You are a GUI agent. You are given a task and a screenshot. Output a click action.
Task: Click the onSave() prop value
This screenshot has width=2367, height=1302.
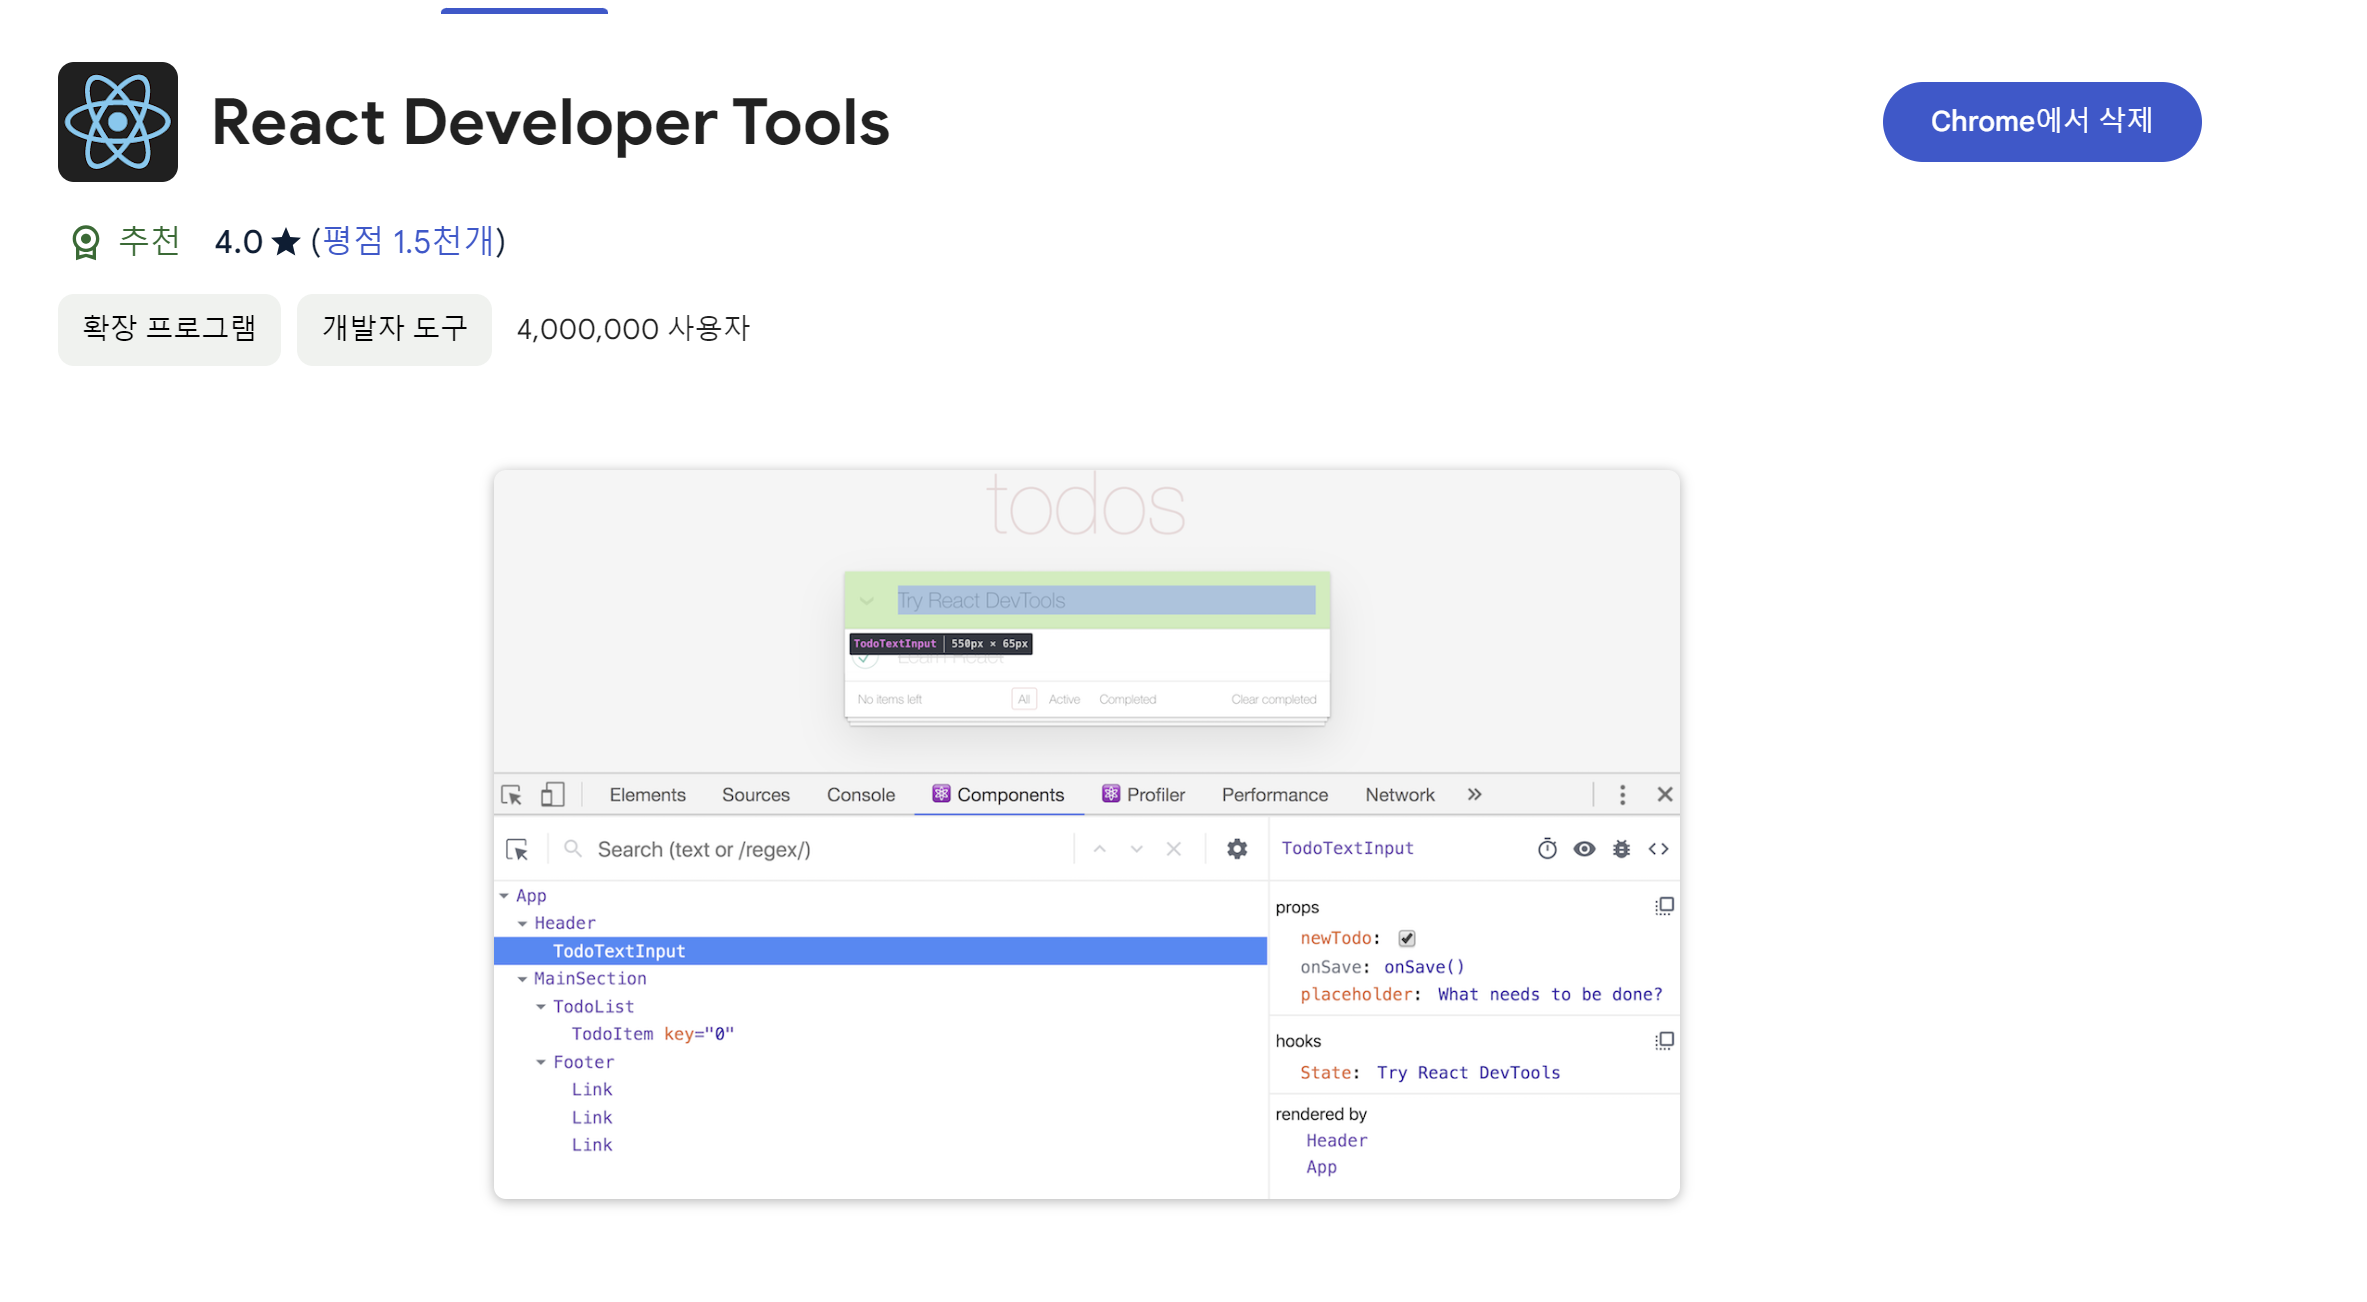point(1424,967)
